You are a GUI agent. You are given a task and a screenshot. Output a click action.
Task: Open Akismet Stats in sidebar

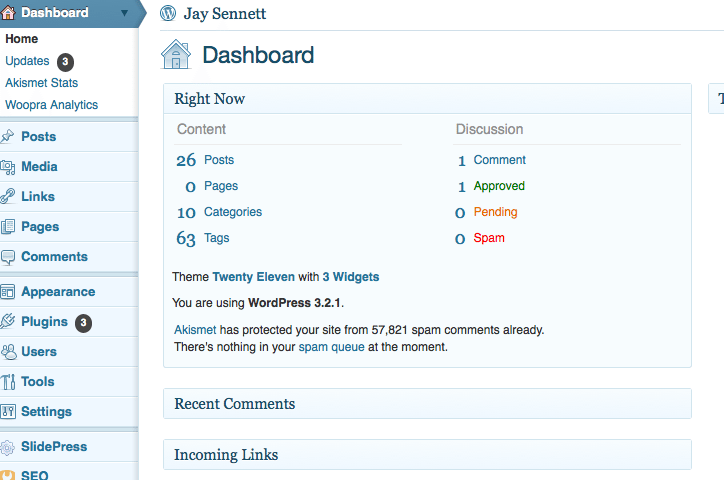[x=42, y=83]
